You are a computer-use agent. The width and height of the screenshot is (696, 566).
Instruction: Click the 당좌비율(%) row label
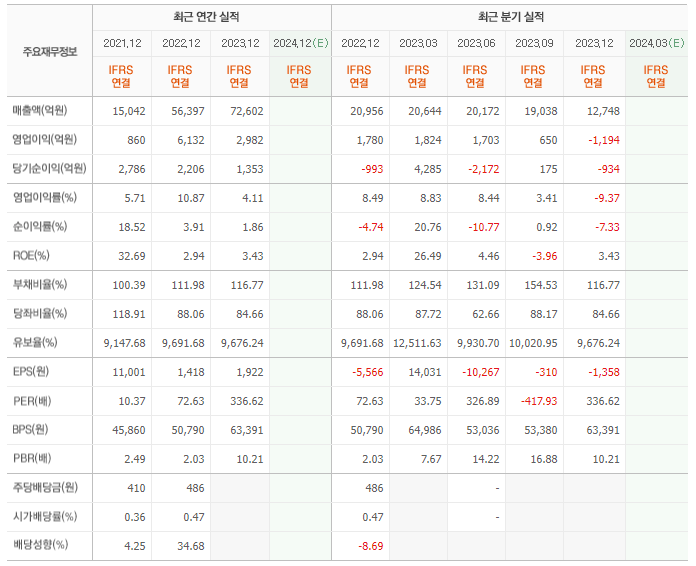click(x=40, y=313)
